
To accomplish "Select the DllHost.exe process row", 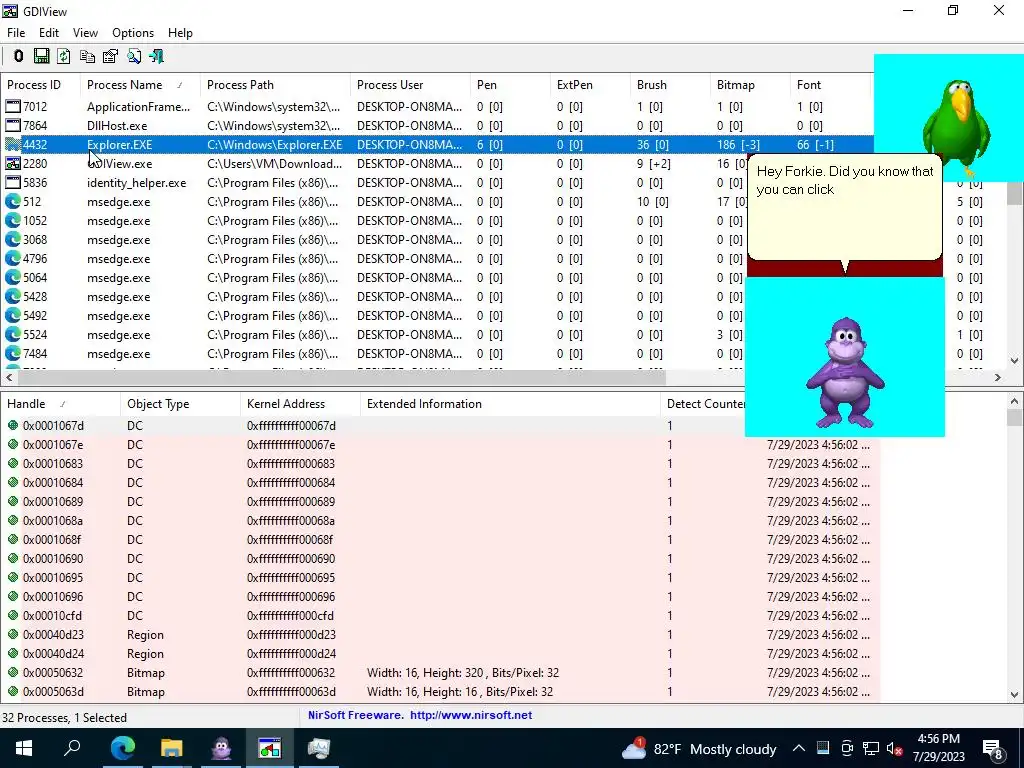I will pos(437,126).
